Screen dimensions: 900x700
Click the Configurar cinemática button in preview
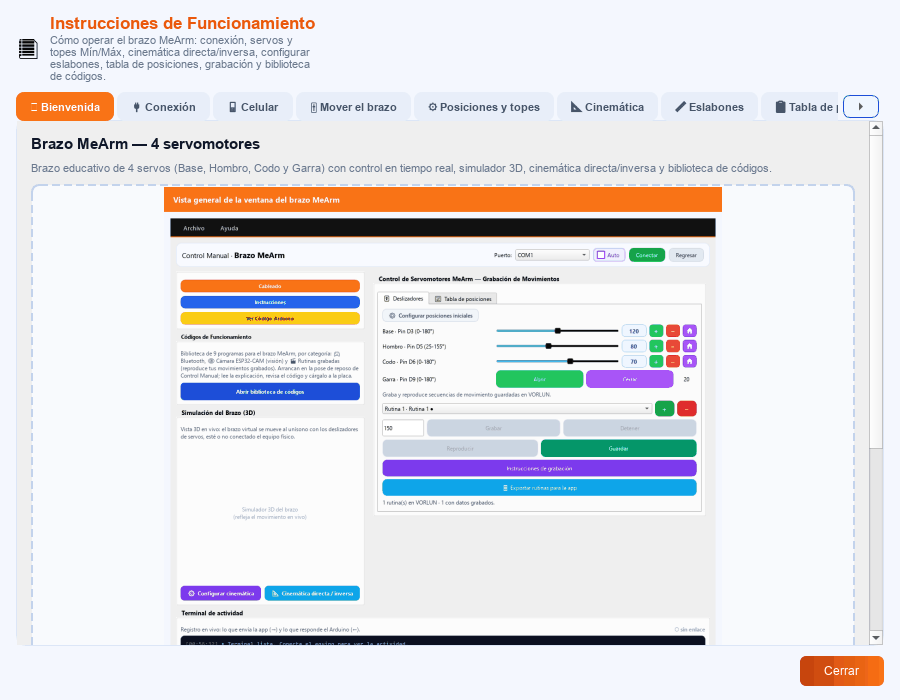(x=221, y=593)
